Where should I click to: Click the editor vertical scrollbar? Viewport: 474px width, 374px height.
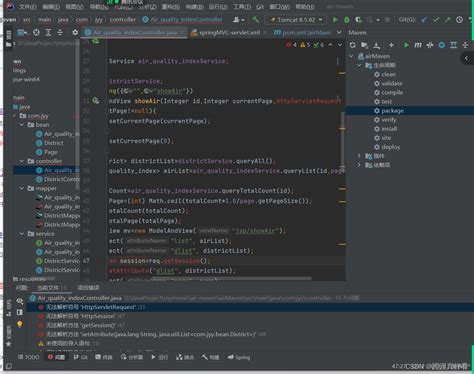342,140
